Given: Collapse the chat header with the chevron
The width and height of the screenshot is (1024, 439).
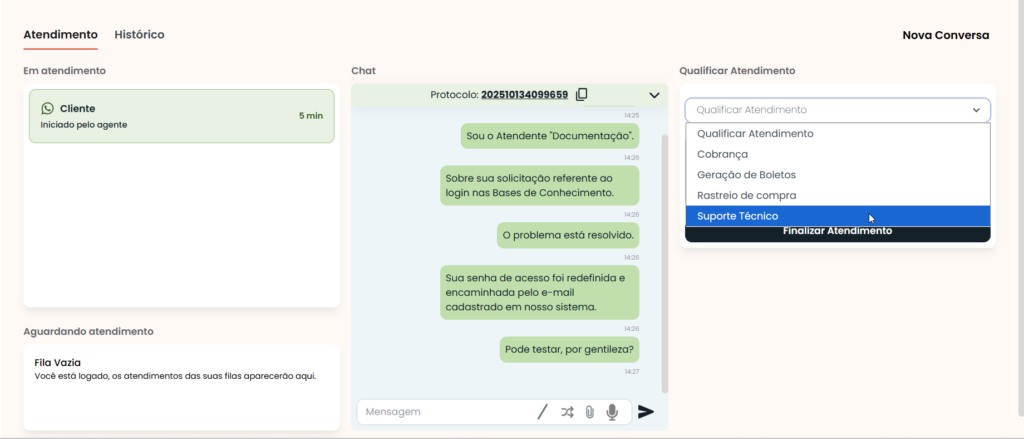Looking at the screenshot, I should 654,95.
